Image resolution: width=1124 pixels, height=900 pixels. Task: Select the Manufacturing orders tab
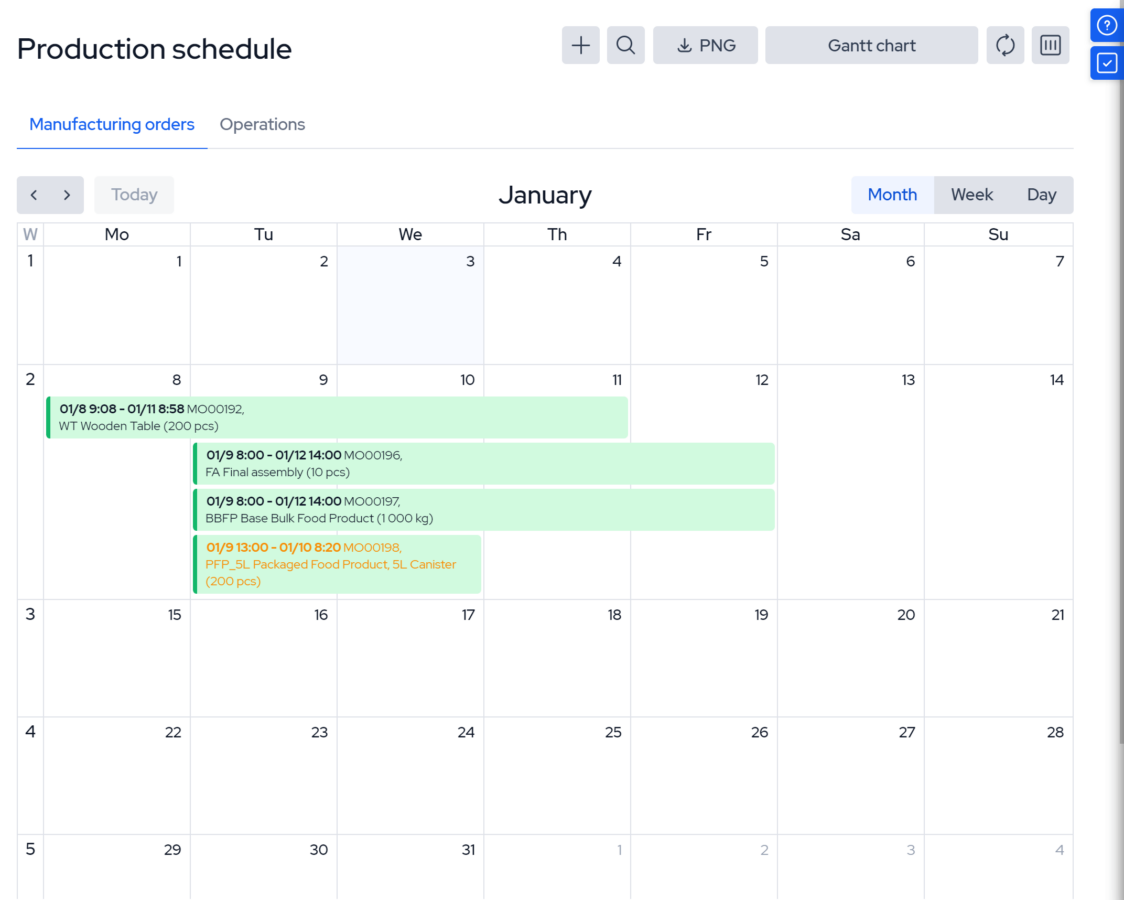coord(112,124)
